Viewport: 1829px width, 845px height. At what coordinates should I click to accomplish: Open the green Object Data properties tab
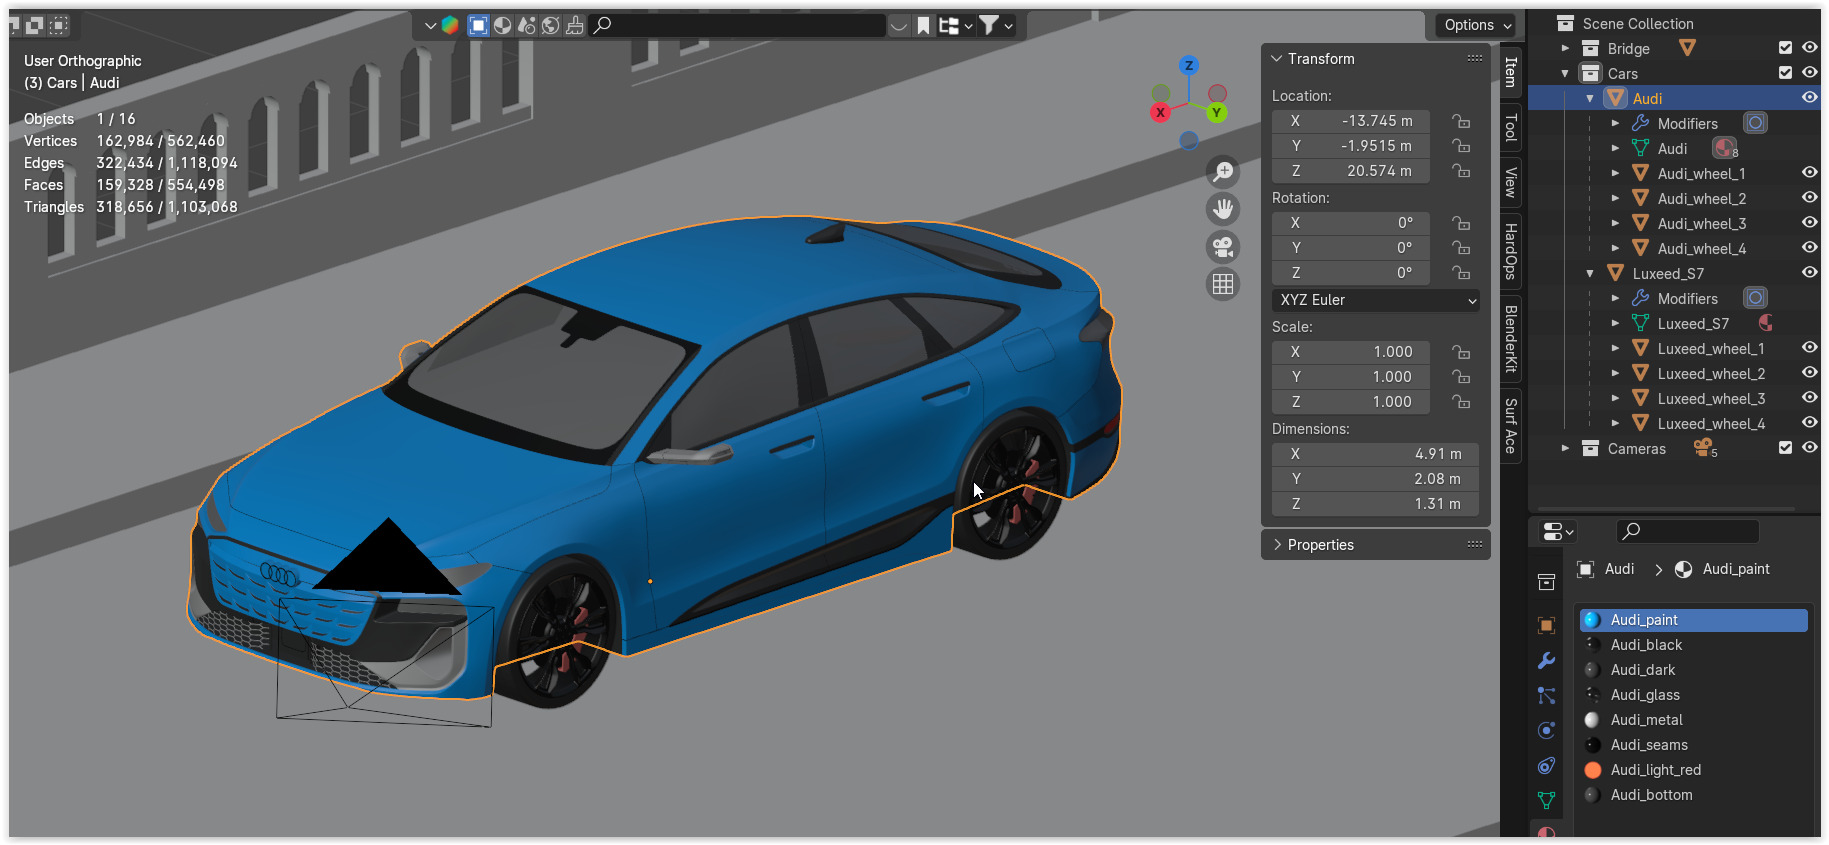(x=1546, y=801)
